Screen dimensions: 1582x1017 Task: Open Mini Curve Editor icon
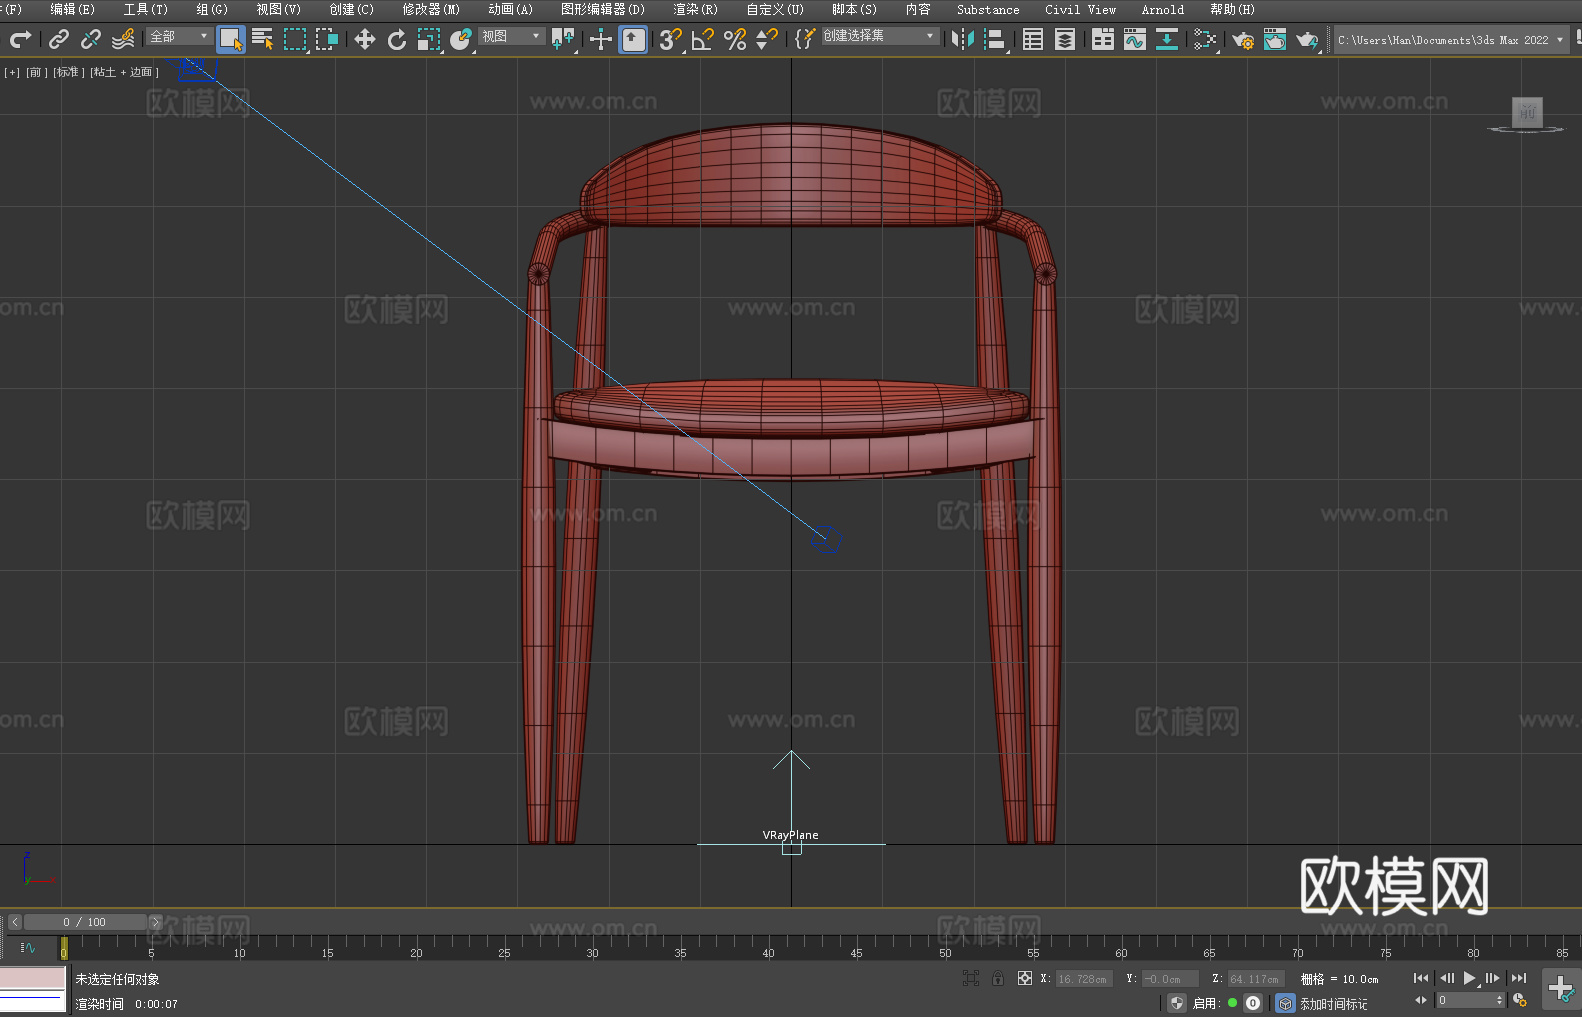pos(28,947)
